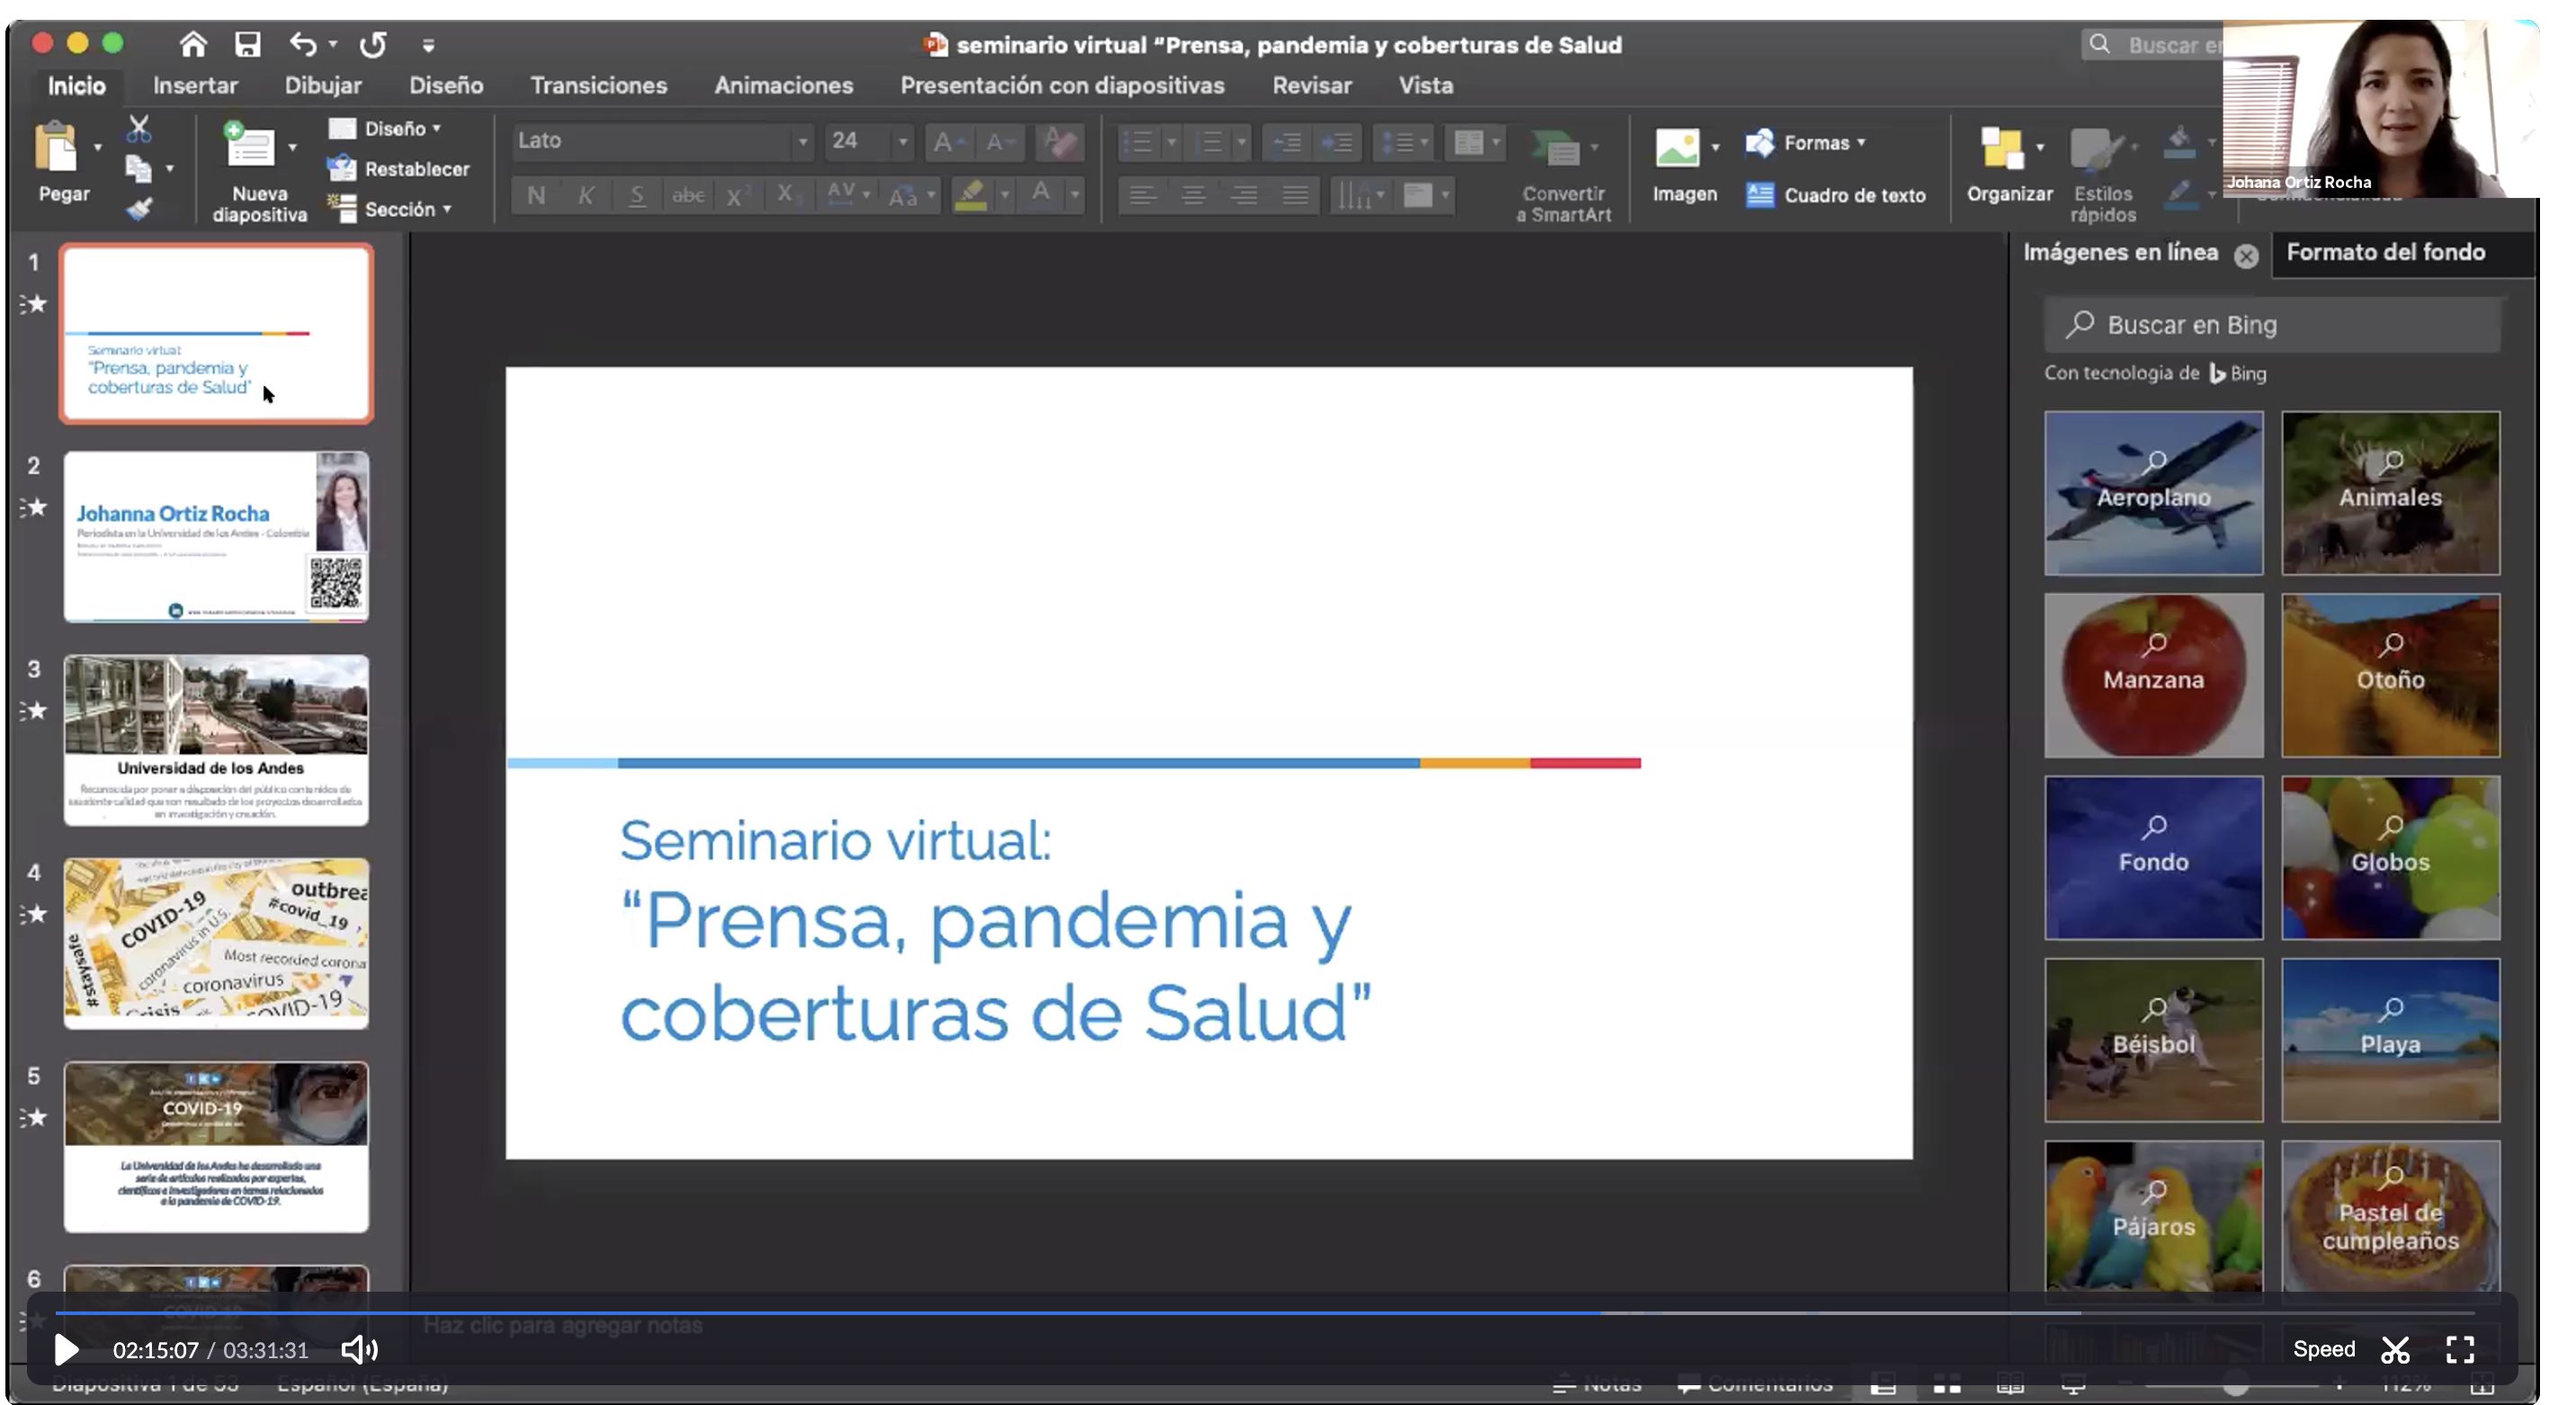
Task: Click the Estilos rápidos icon
Action: click(2095, 149)
